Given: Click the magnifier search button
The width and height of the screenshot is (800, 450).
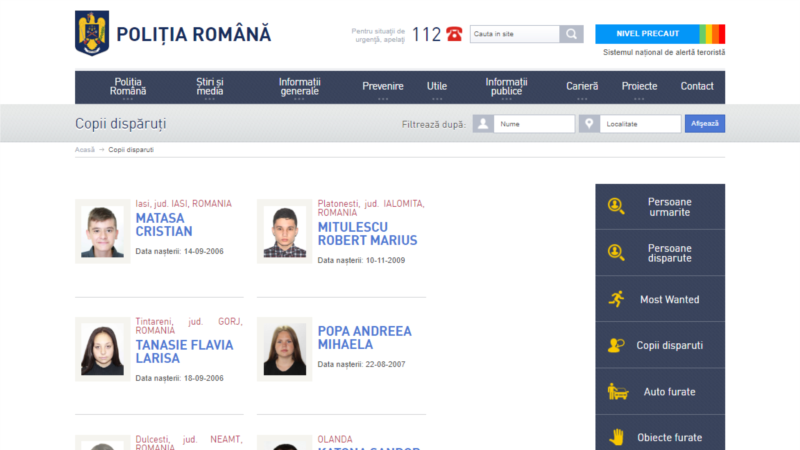Looking at the screenshot, I should pyautogui.click(x=571, y=34).
